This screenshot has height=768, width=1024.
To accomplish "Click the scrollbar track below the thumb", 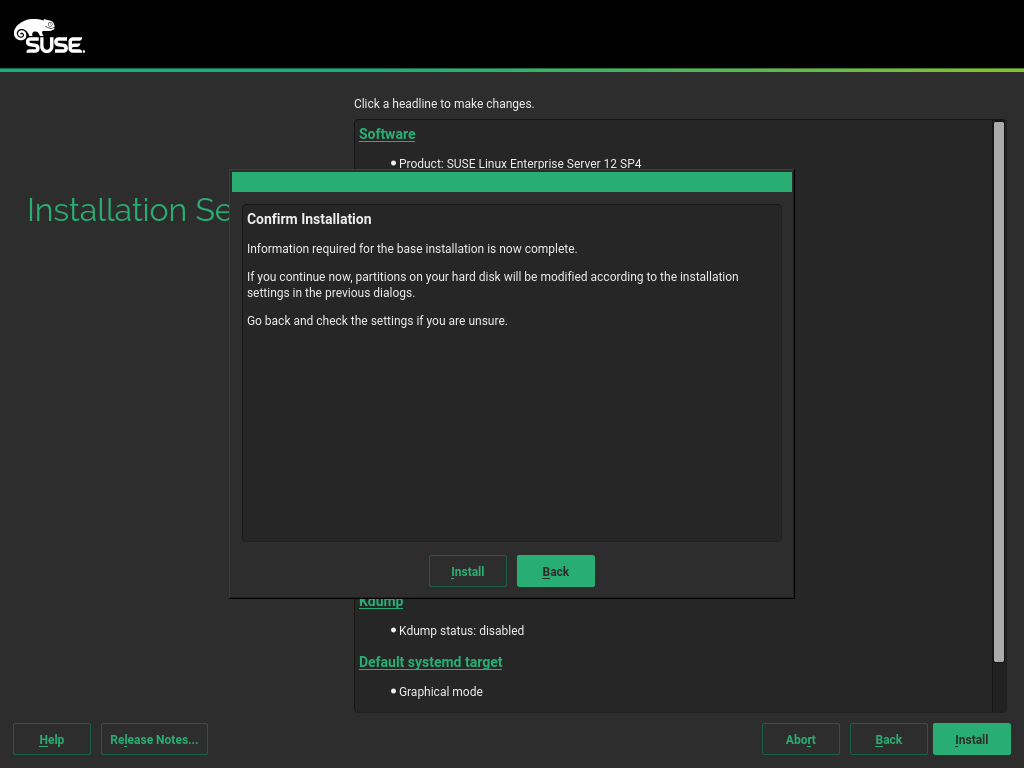I will 998,686.
